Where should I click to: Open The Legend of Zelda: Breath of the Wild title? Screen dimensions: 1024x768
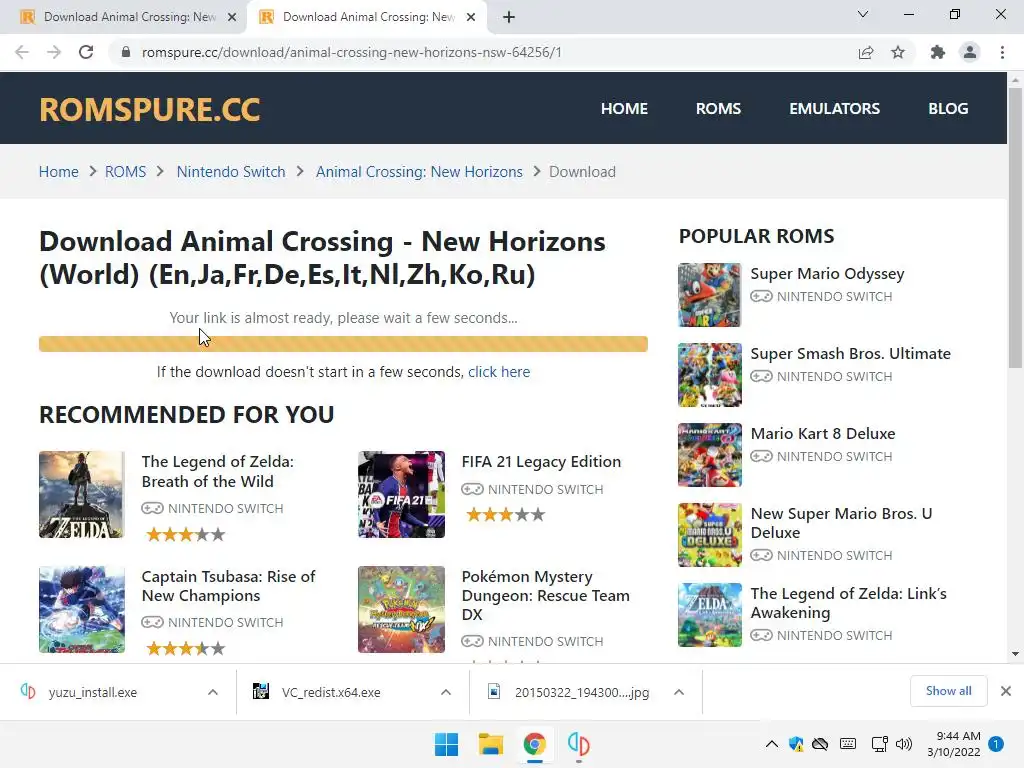pyautogui.click(x=217, y=472)
